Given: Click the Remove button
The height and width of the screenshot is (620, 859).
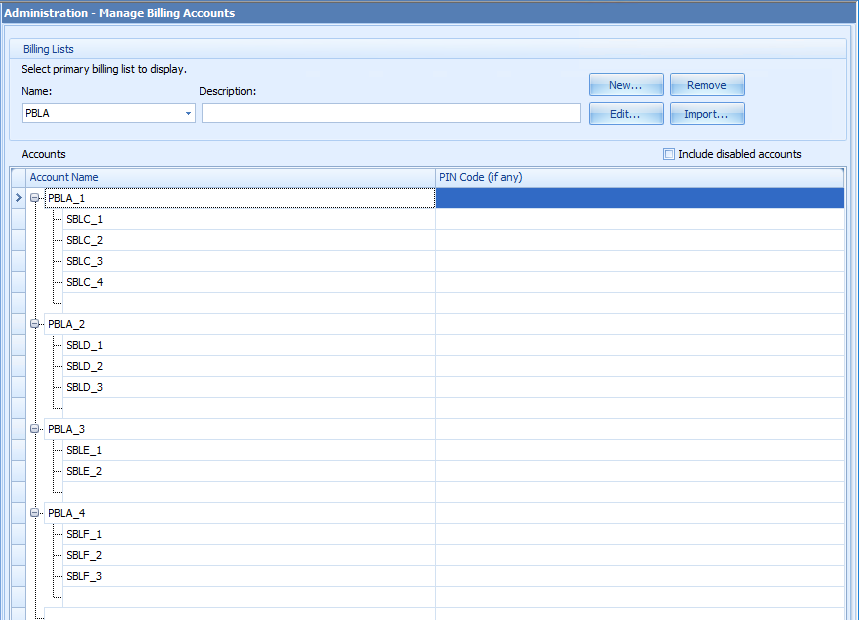Looking at the screenshot, I should [x=707, y=84].
